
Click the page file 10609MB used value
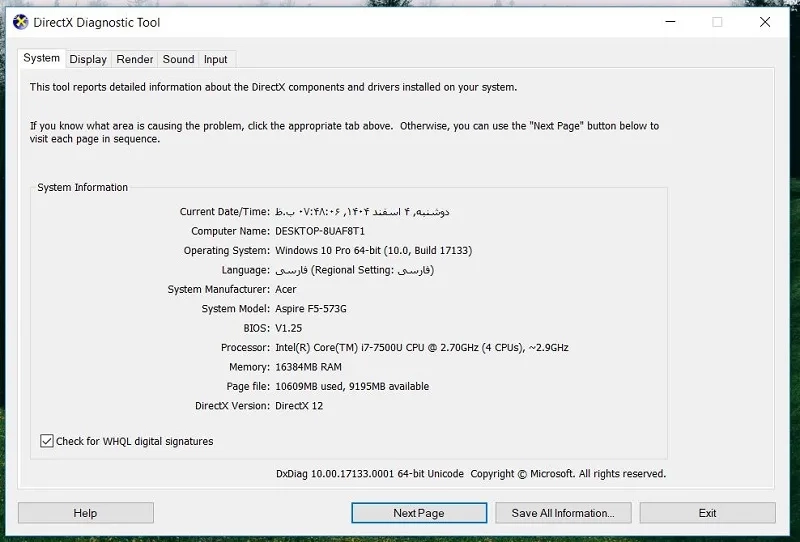tap(352, 386)
